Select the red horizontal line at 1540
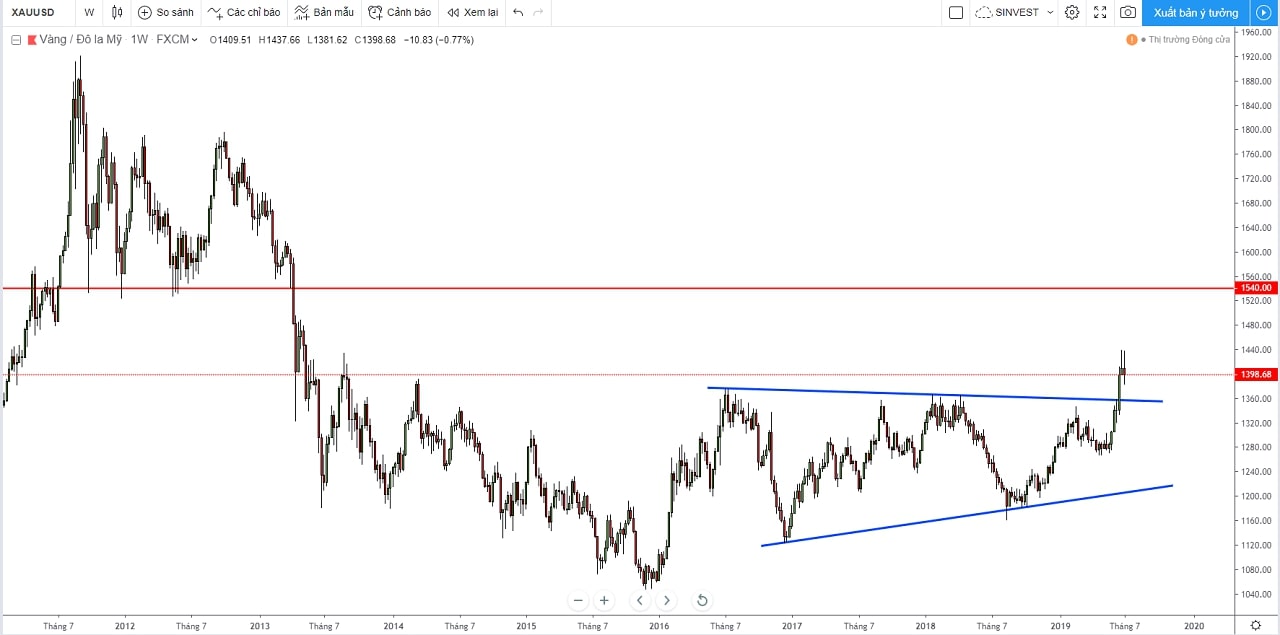The height and width of the screenshot is (635, 1280). coord(620,288)
